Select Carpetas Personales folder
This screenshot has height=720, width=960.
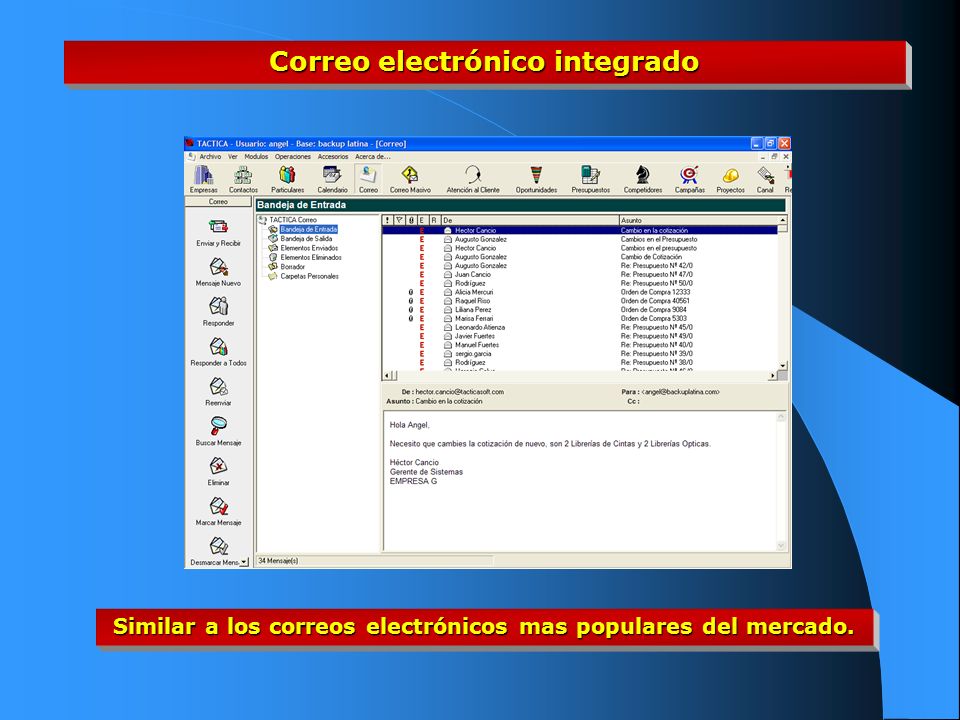click(309, 276)
